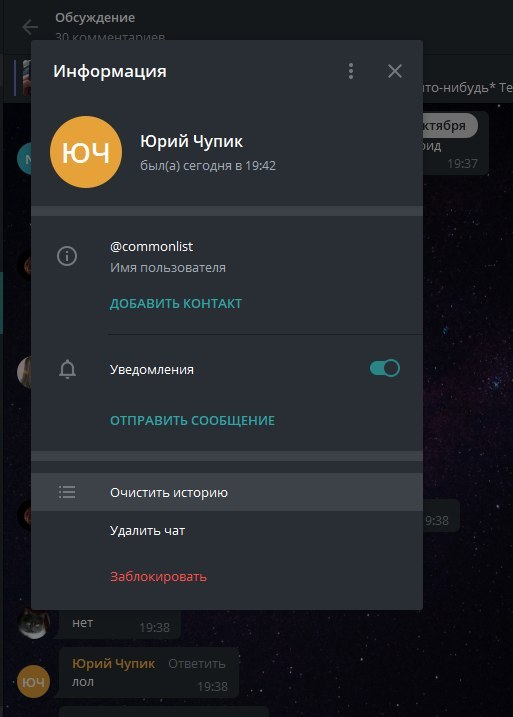513x717 pixels.
Task: Toggle the Уведомления switch off
Action: (x=385, y=368)
